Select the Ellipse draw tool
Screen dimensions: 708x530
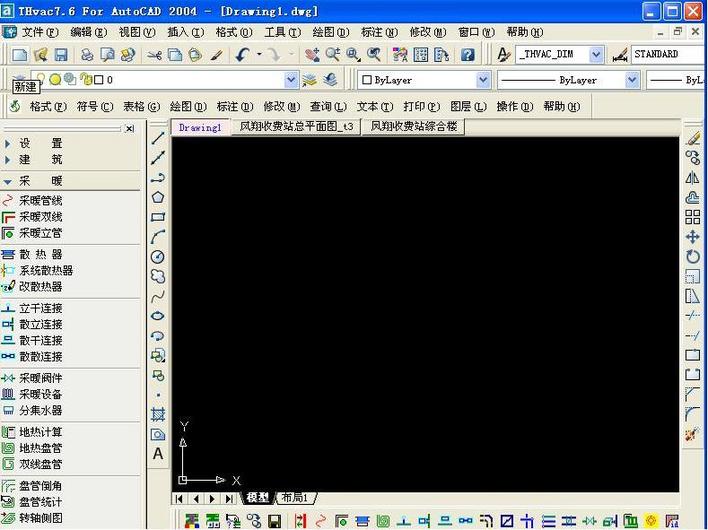(158, 316)
